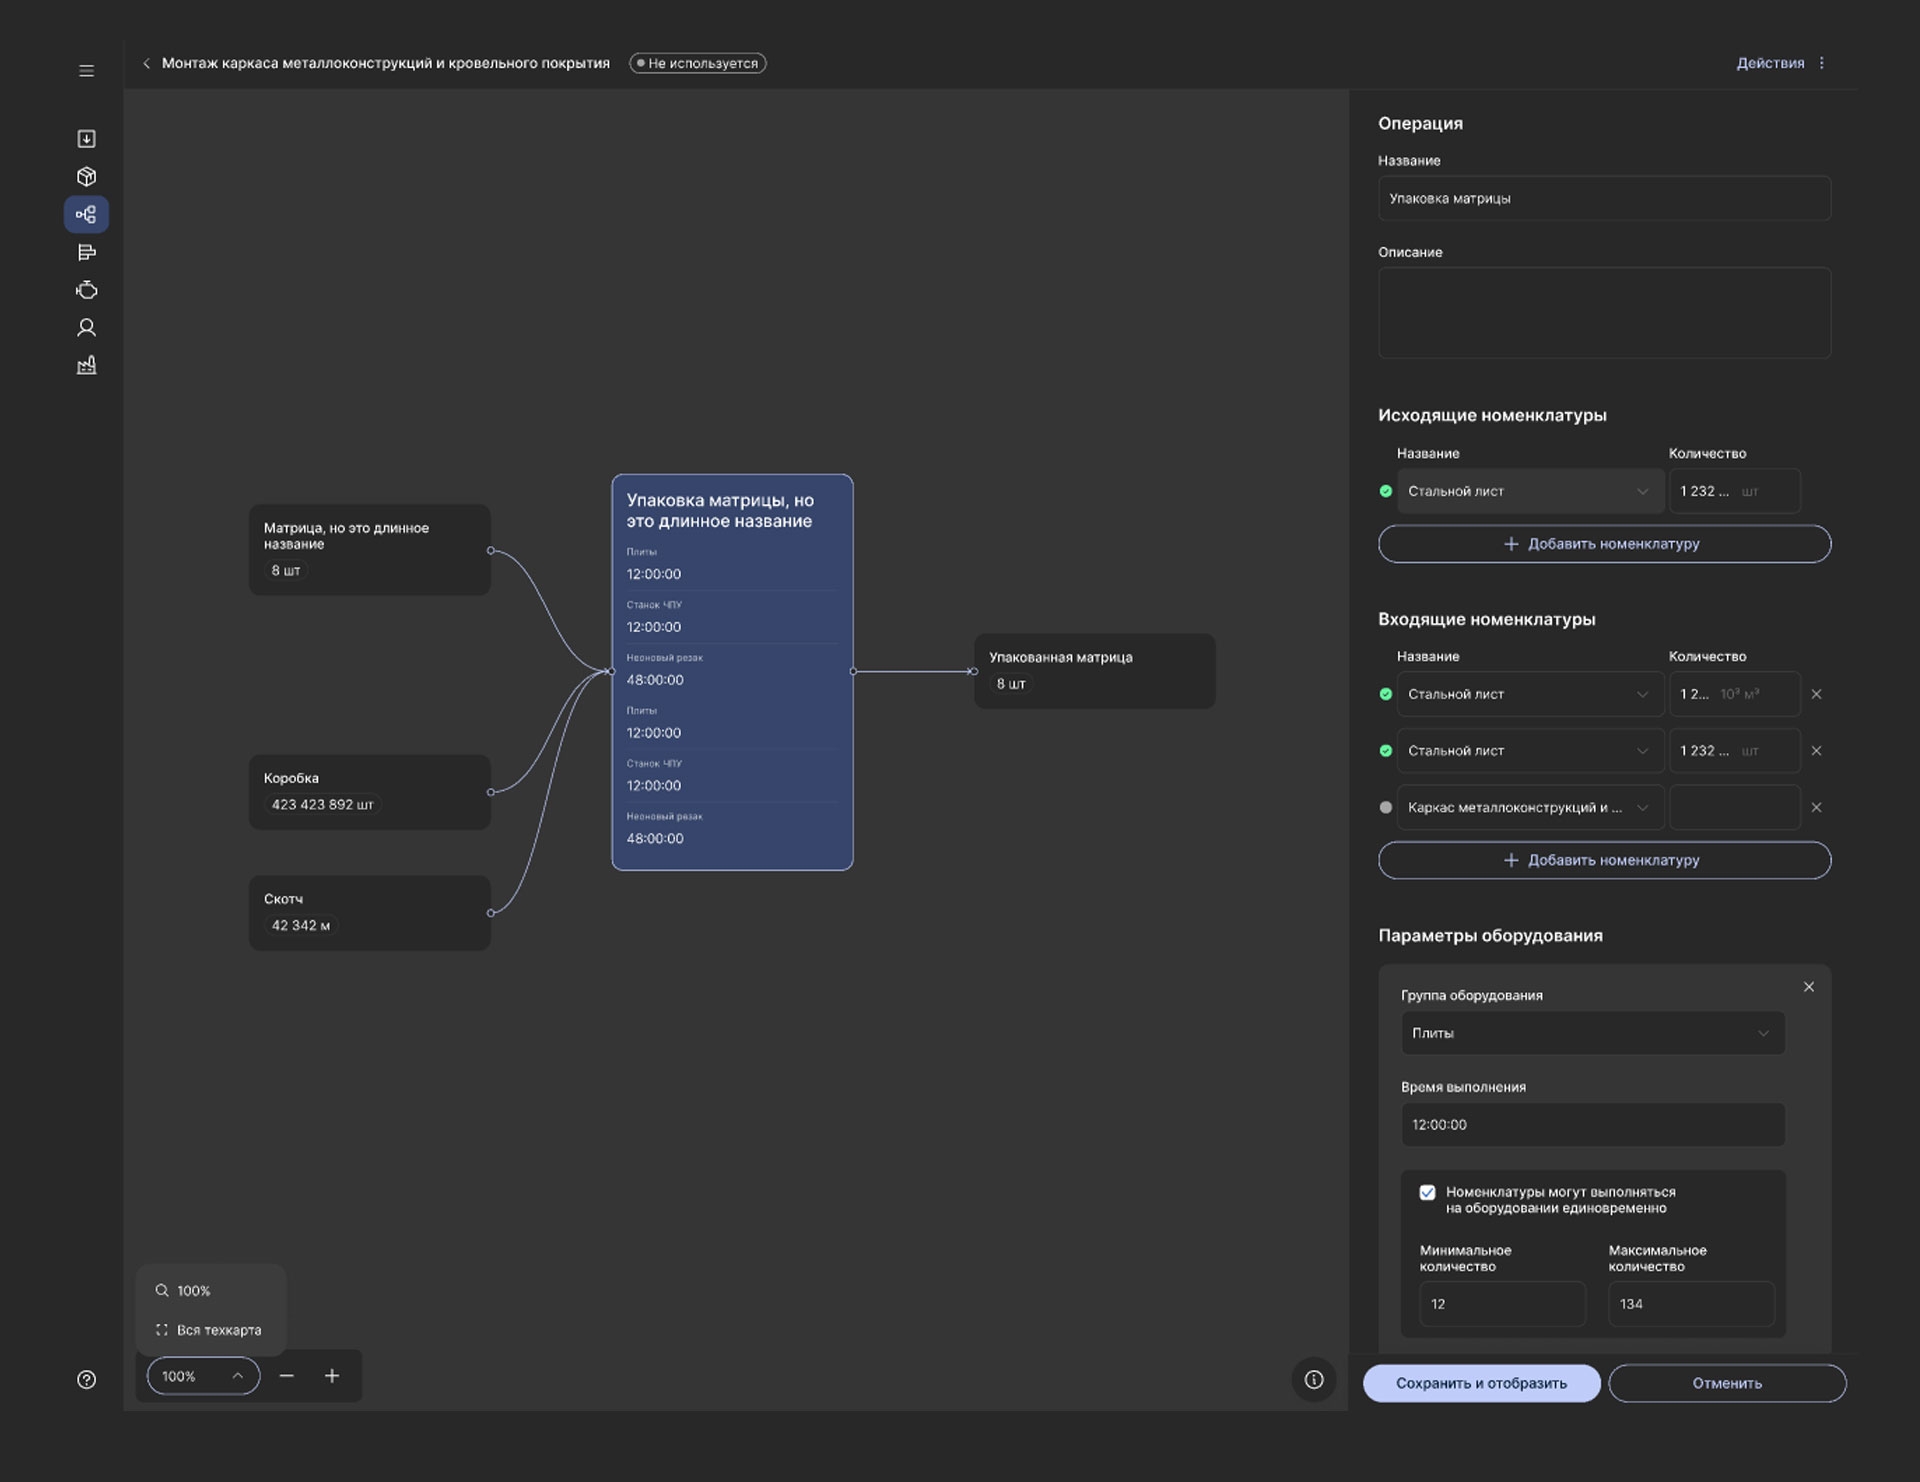The image size is (1920, 1482).
Task: Open the hamburger menu in sidebar
Action: coord(86,71)
